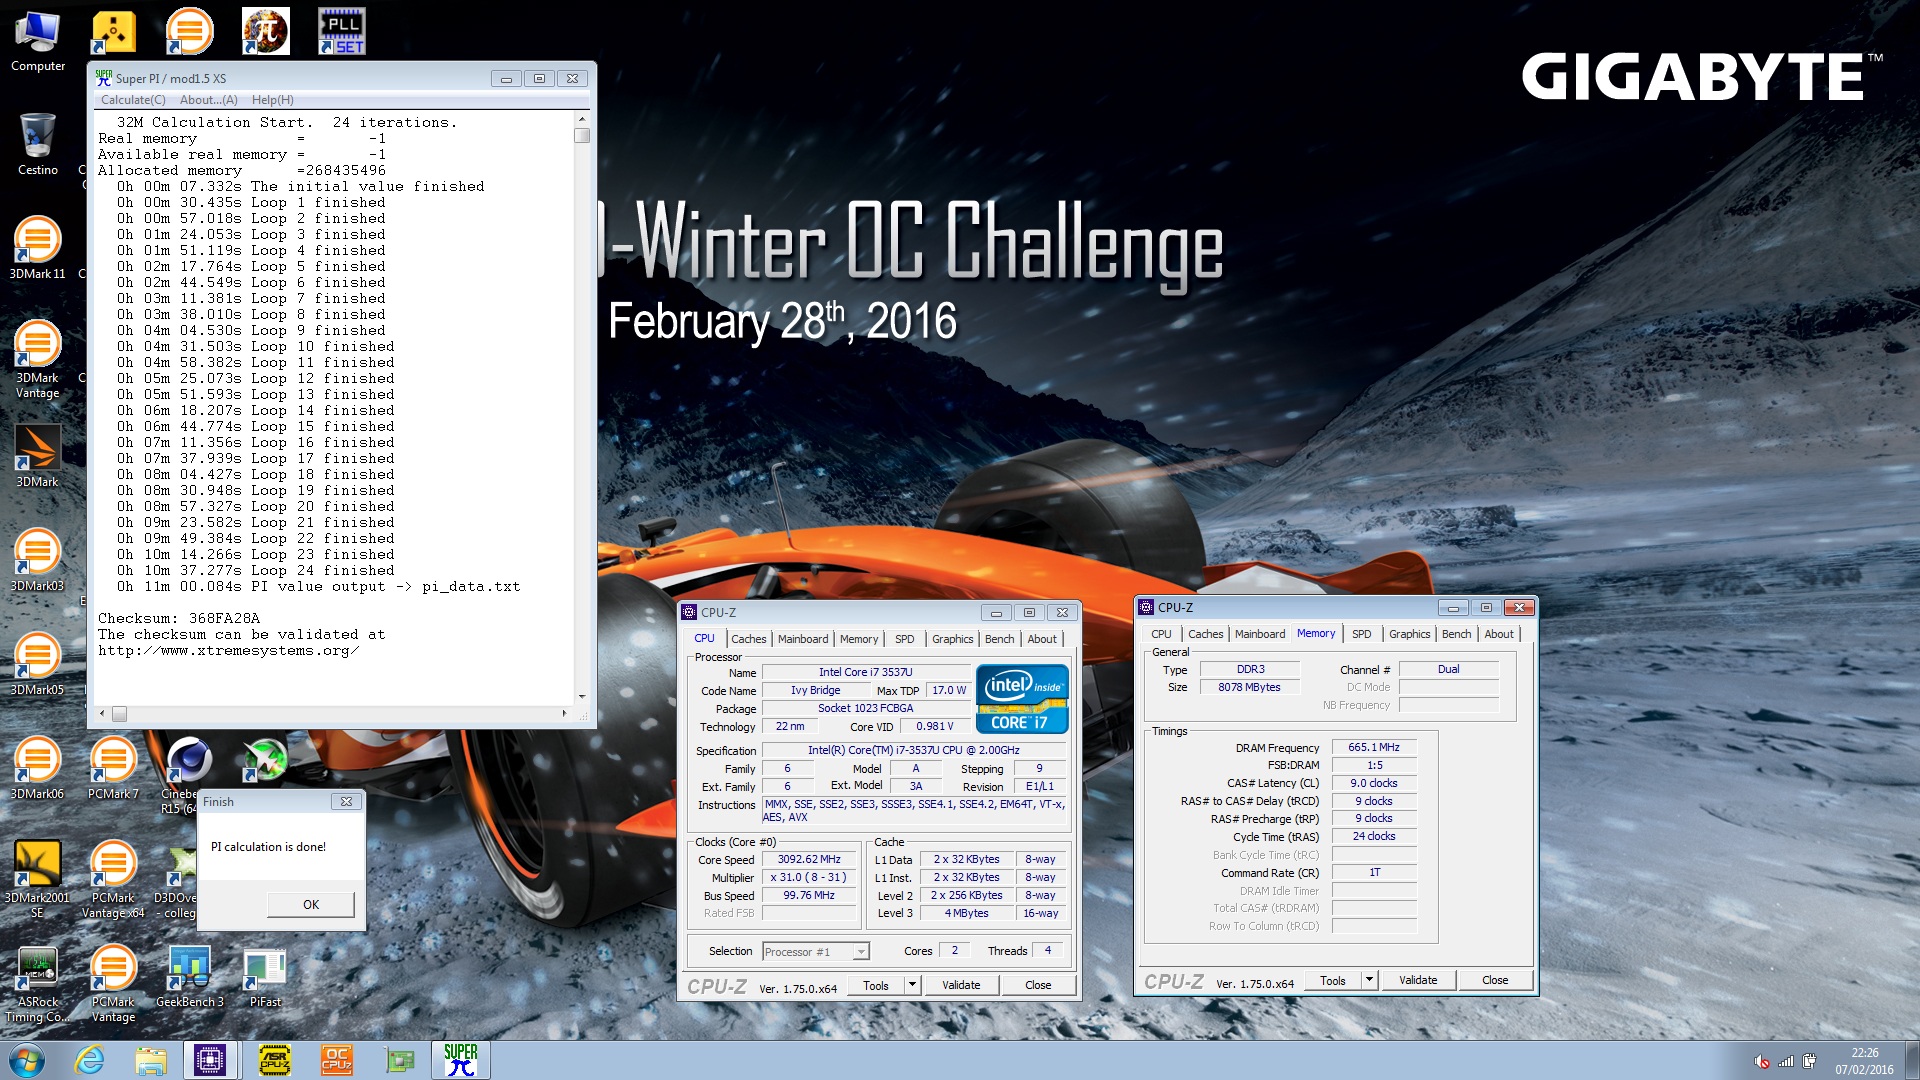Click Tools button in right CPU-Z window
The height and width of the screenshot is (1080, 1920).
pos(1333,980)
